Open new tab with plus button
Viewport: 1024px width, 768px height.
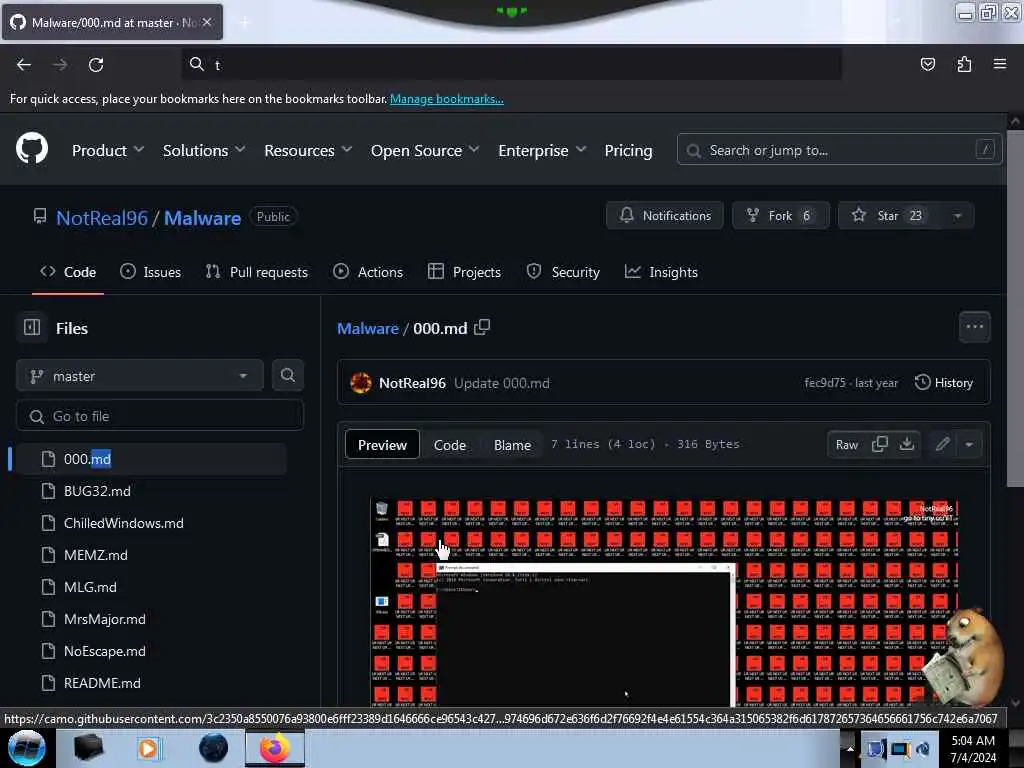tap(245, 22)
